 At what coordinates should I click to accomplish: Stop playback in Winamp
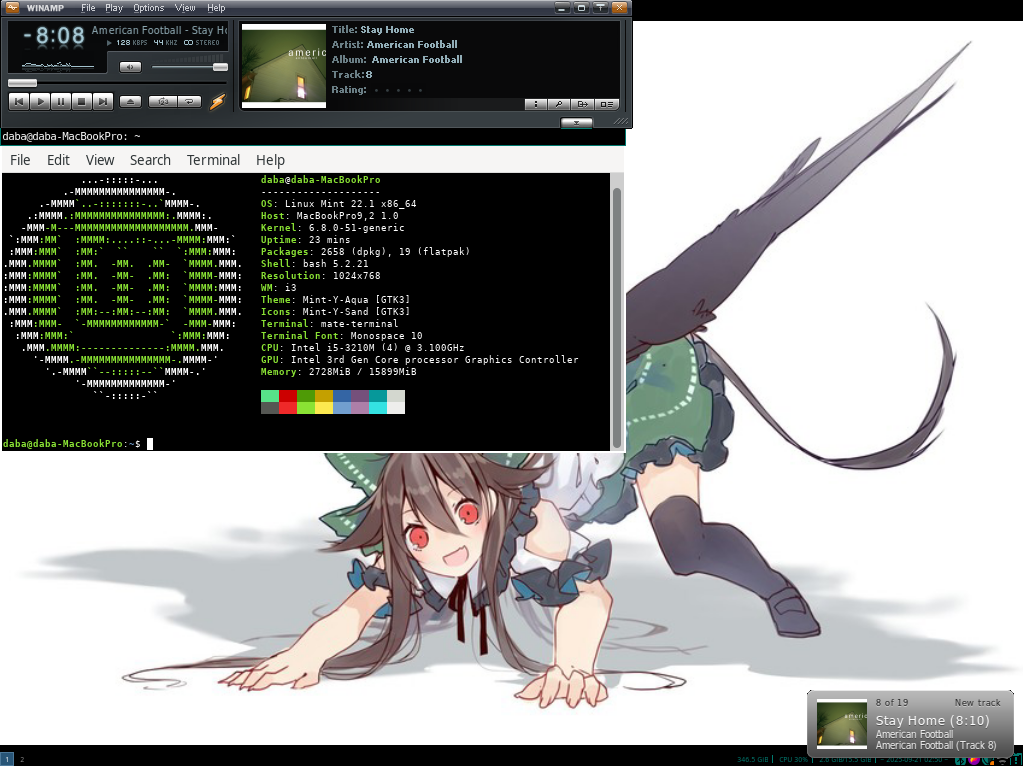click(x=82, y=101)
